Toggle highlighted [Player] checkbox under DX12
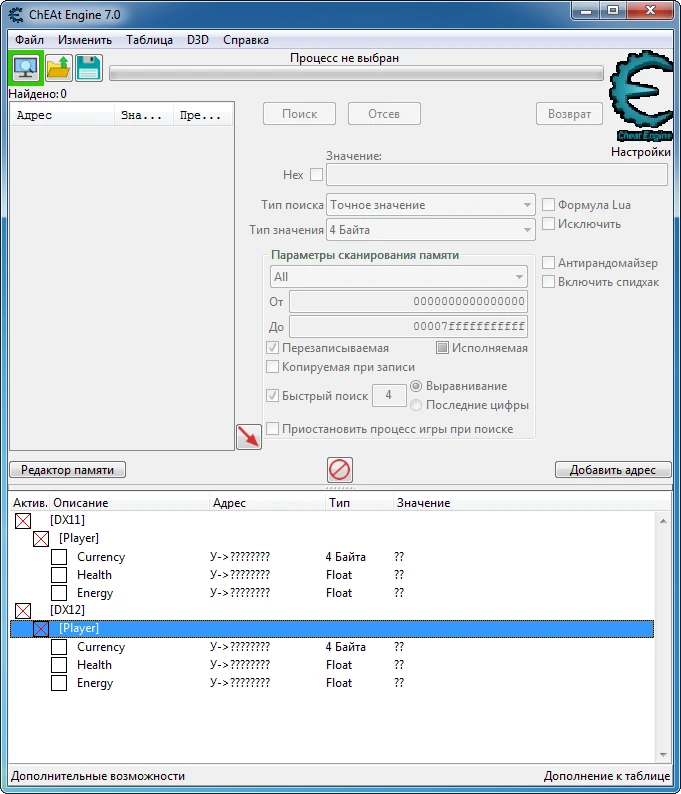The image size is (681, 794). coord(41,629)
